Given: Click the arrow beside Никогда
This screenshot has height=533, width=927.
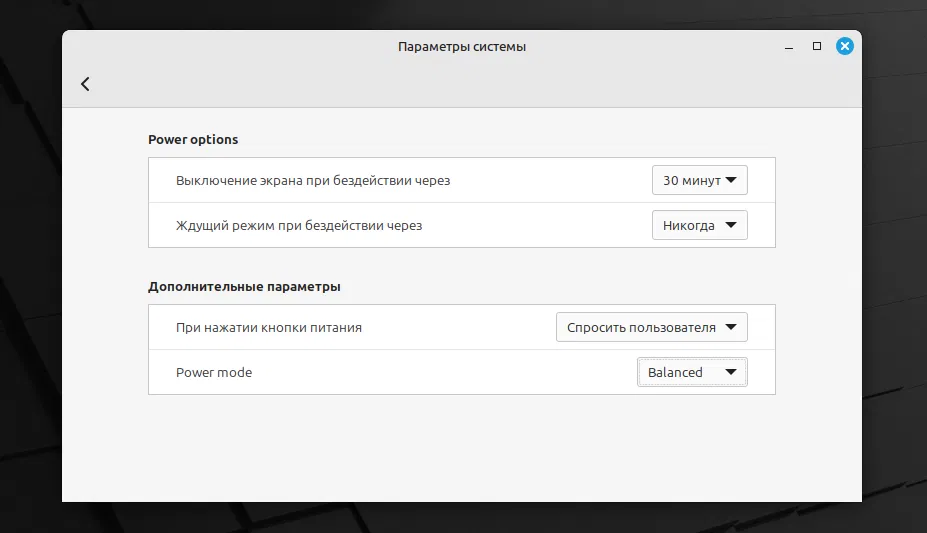Looking at the screenshot, I should click(x=730, y=225).
